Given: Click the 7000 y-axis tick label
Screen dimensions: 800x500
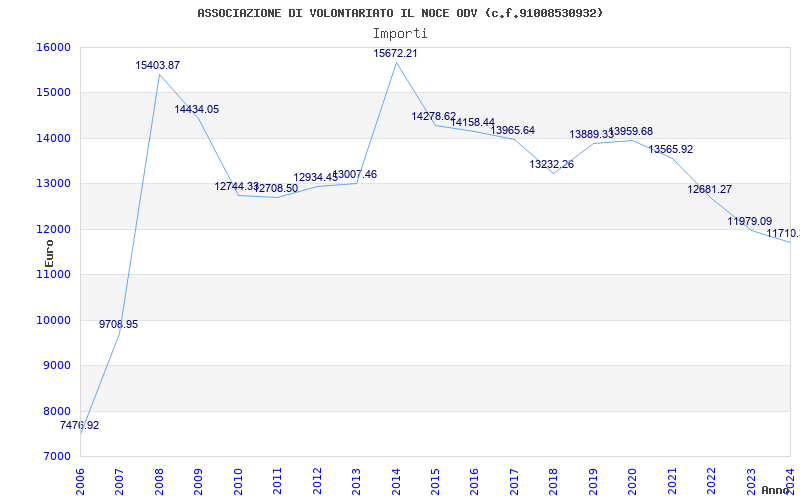Looking at the screenshot, I should coord(56,457).
